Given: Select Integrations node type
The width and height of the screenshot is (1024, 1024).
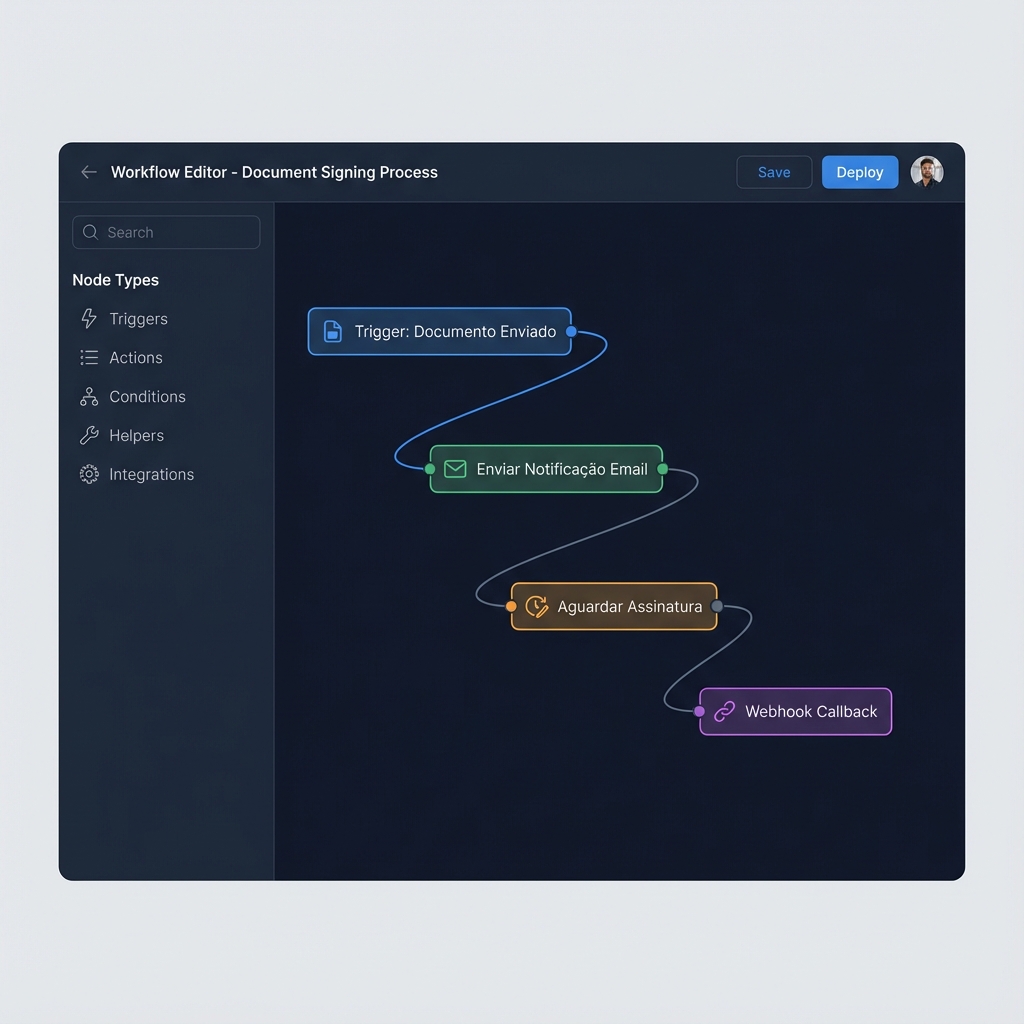Looking at the screenshot, I should point(151,474).
